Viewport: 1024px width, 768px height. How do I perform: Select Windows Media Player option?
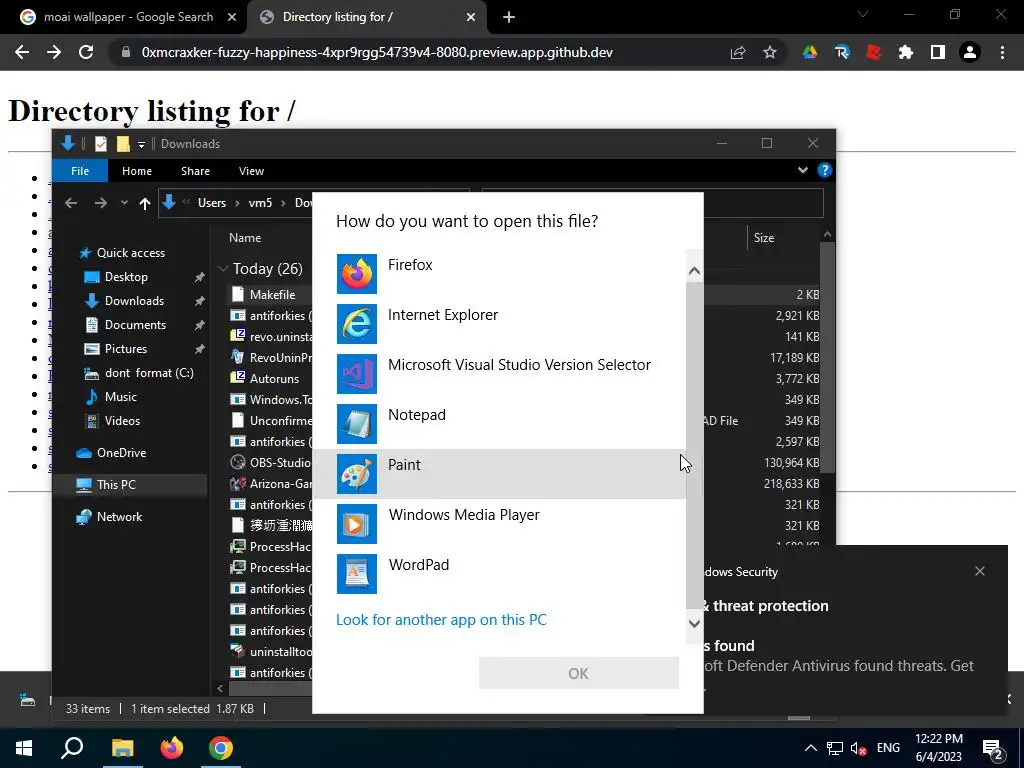click(500, 523)
